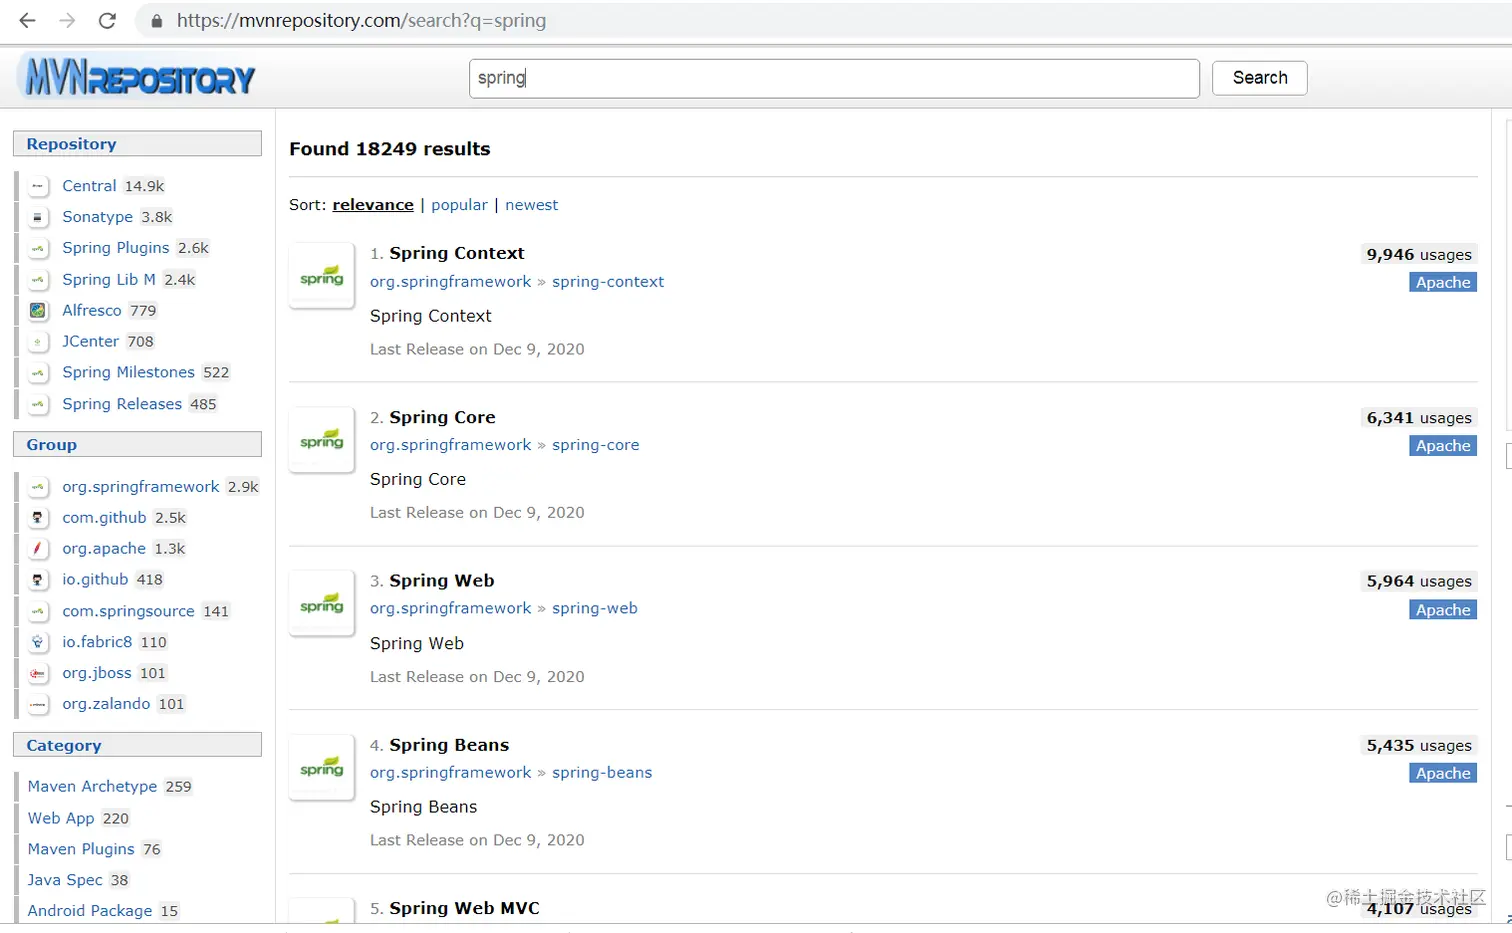Open the Spring Core logo thumbnail

[x=322, y=439]
